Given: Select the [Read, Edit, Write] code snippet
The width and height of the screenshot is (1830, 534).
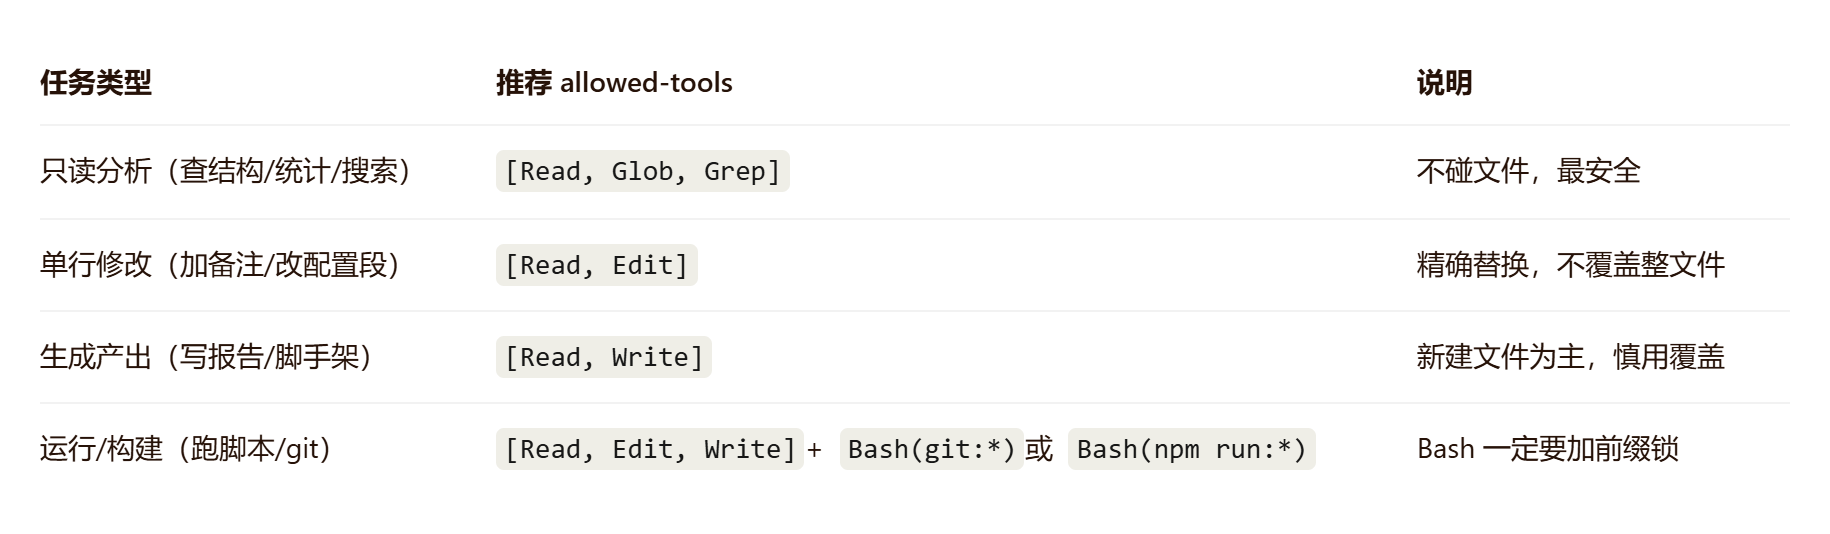Looking at the screenshot, I should (649, 449).
